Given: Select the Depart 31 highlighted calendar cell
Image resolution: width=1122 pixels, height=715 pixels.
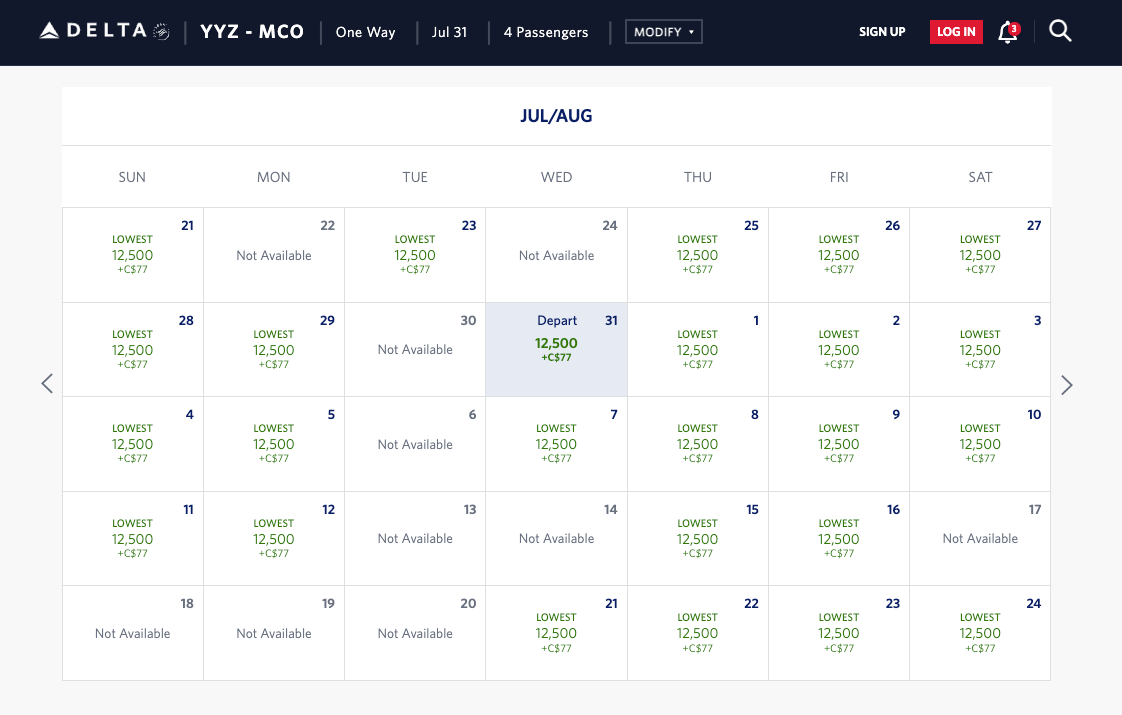Looking at the screenshot, I should click(x=556, y=348).
